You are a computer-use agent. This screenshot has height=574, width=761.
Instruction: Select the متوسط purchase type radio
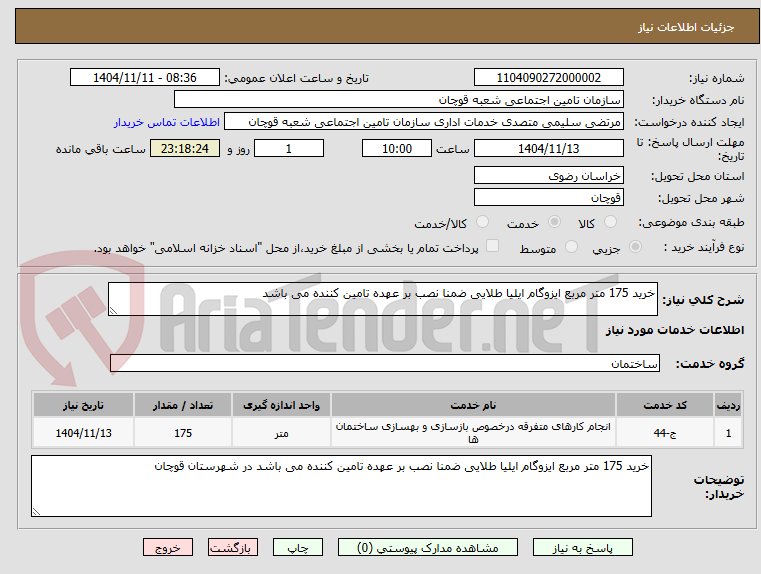tap(572, 247)
